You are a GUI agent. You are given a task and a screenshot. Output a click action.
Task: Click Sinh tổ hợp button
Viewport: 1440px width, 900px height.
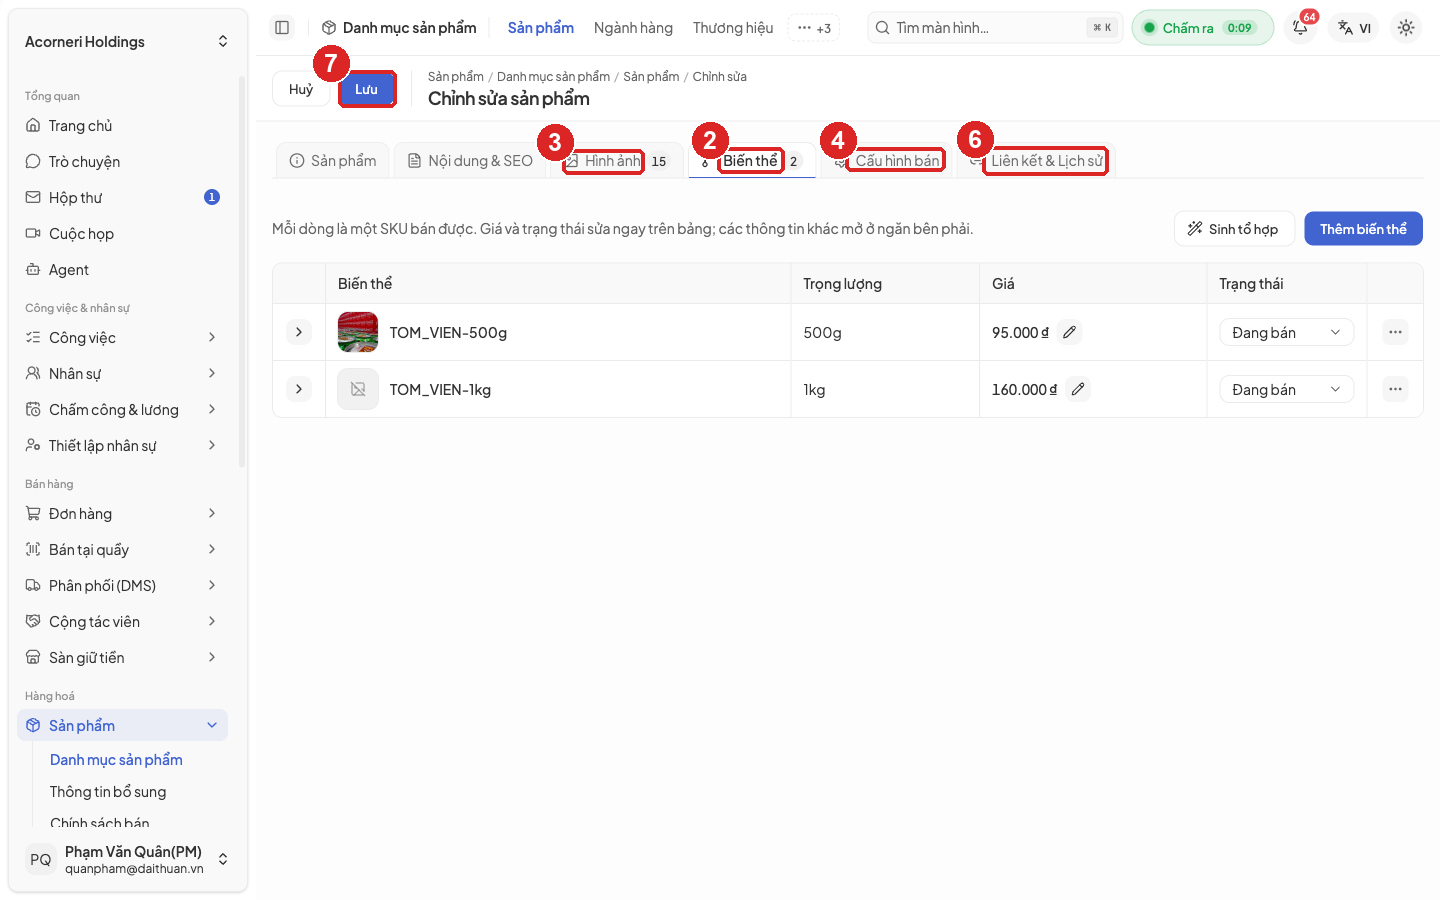1234,229
